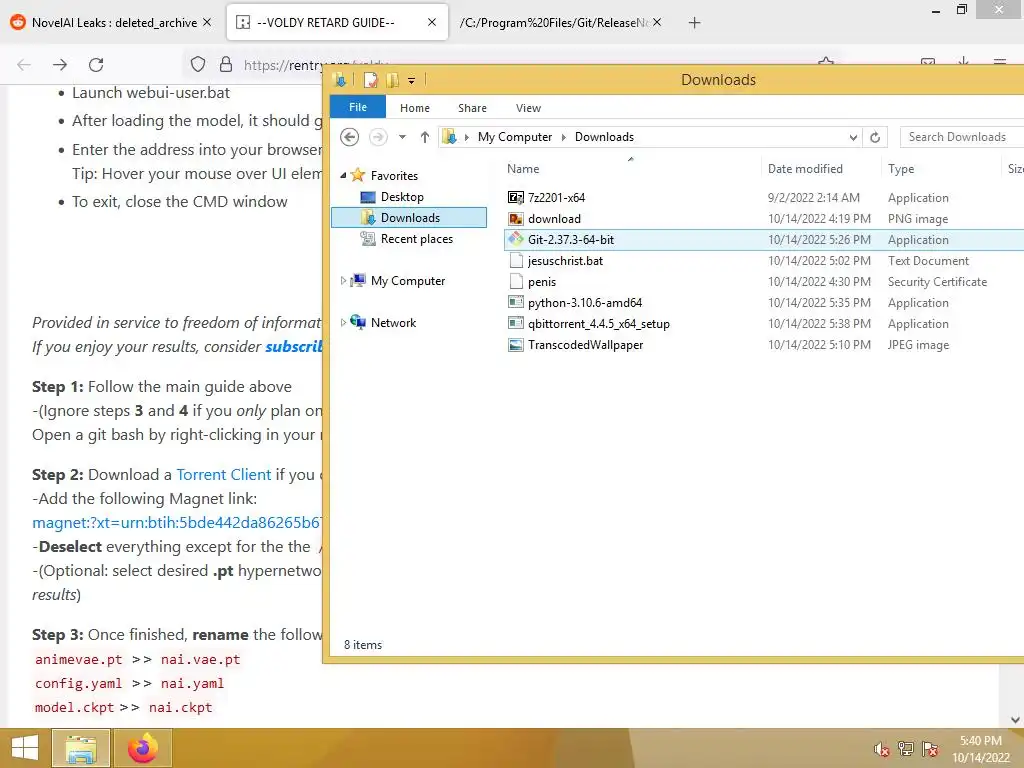Click the back arrow in Explorer
This screenshot has height=768, width=1024.
pyautogui.click(x=349, y=137)
